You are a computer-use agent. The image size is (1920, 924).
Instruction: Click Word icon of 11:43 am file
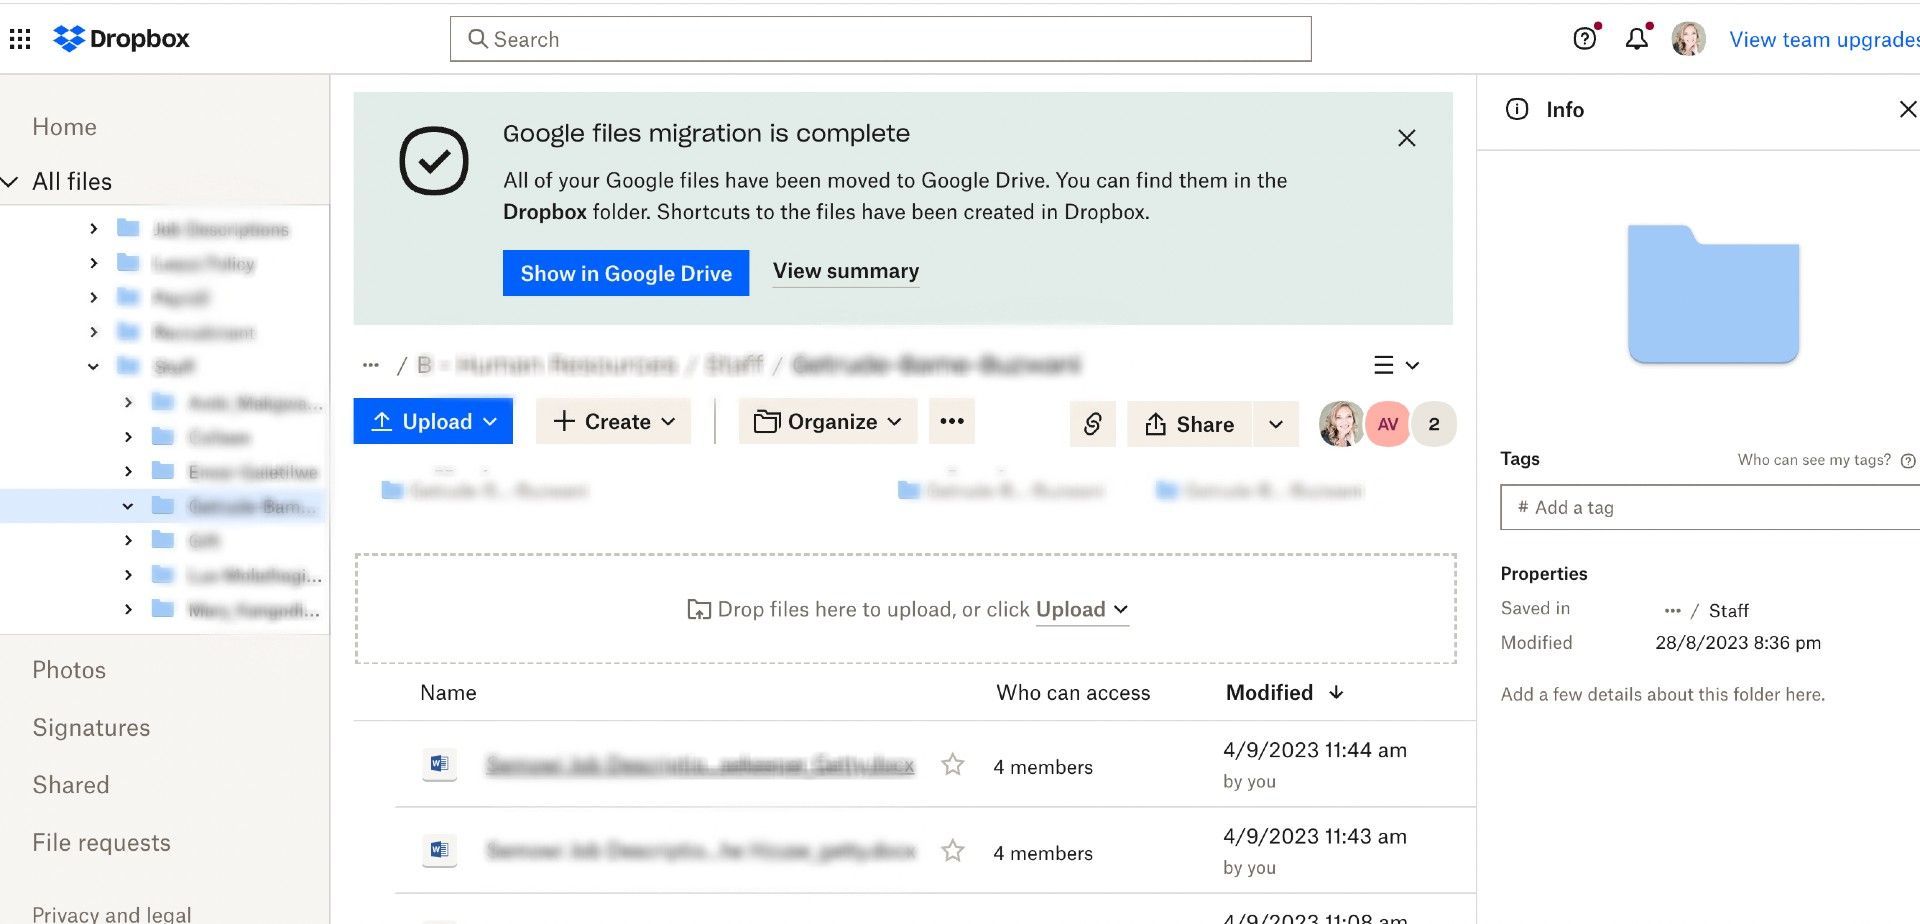(439, 851)
